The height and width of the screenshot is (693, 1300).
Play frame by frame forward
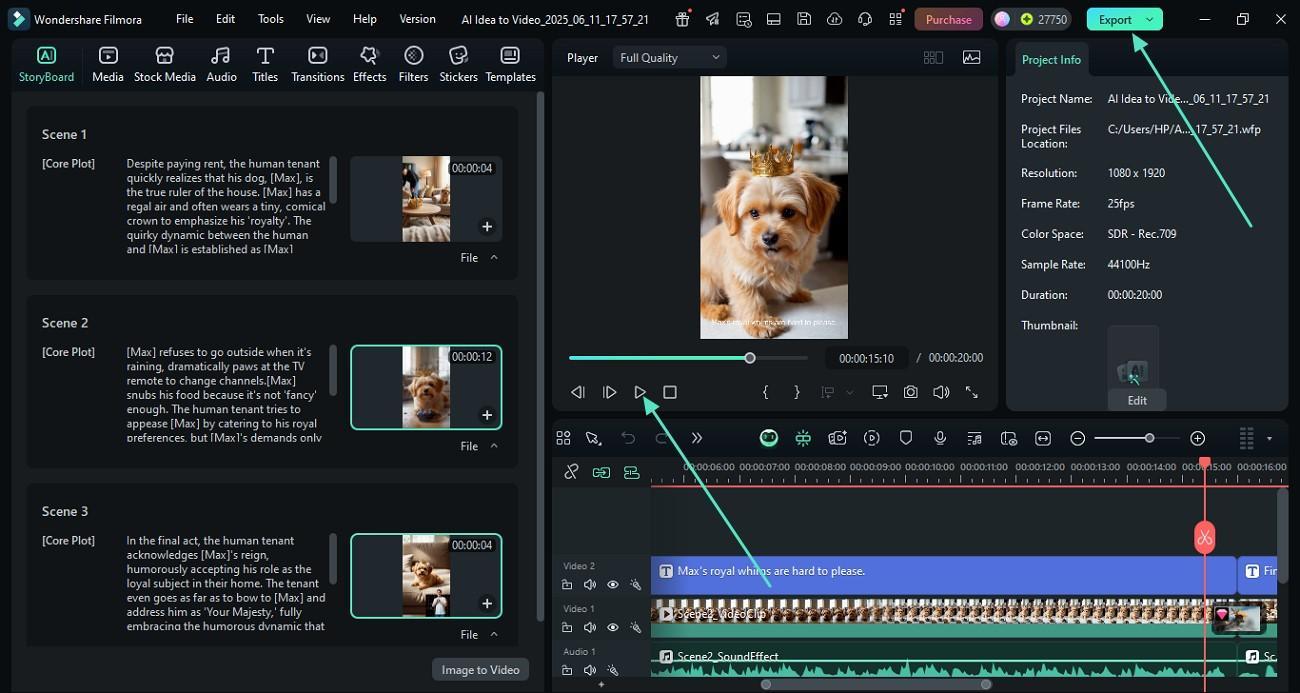pyautogui.click(x=609, y=392)
